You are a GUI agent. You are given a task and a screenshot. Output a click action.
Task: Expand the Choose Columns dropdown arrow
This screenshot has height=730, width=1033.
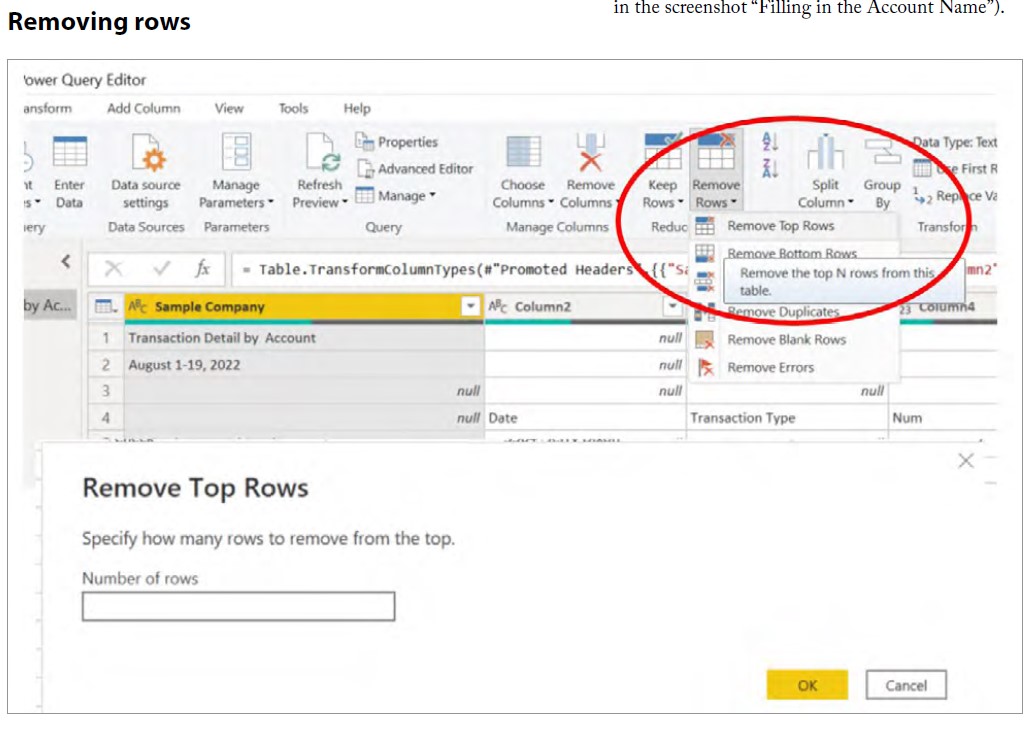pos(551,202)
